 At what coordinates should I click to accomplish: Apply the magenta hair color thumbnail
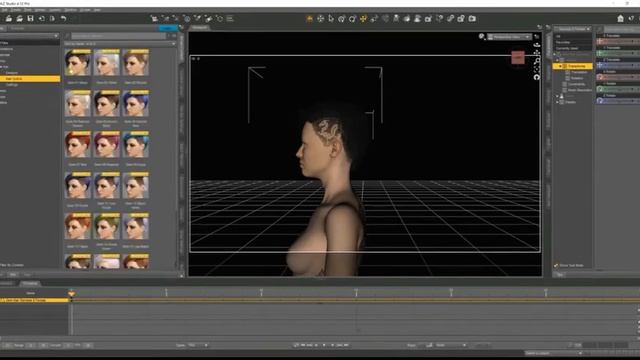(x=107, y=144)
